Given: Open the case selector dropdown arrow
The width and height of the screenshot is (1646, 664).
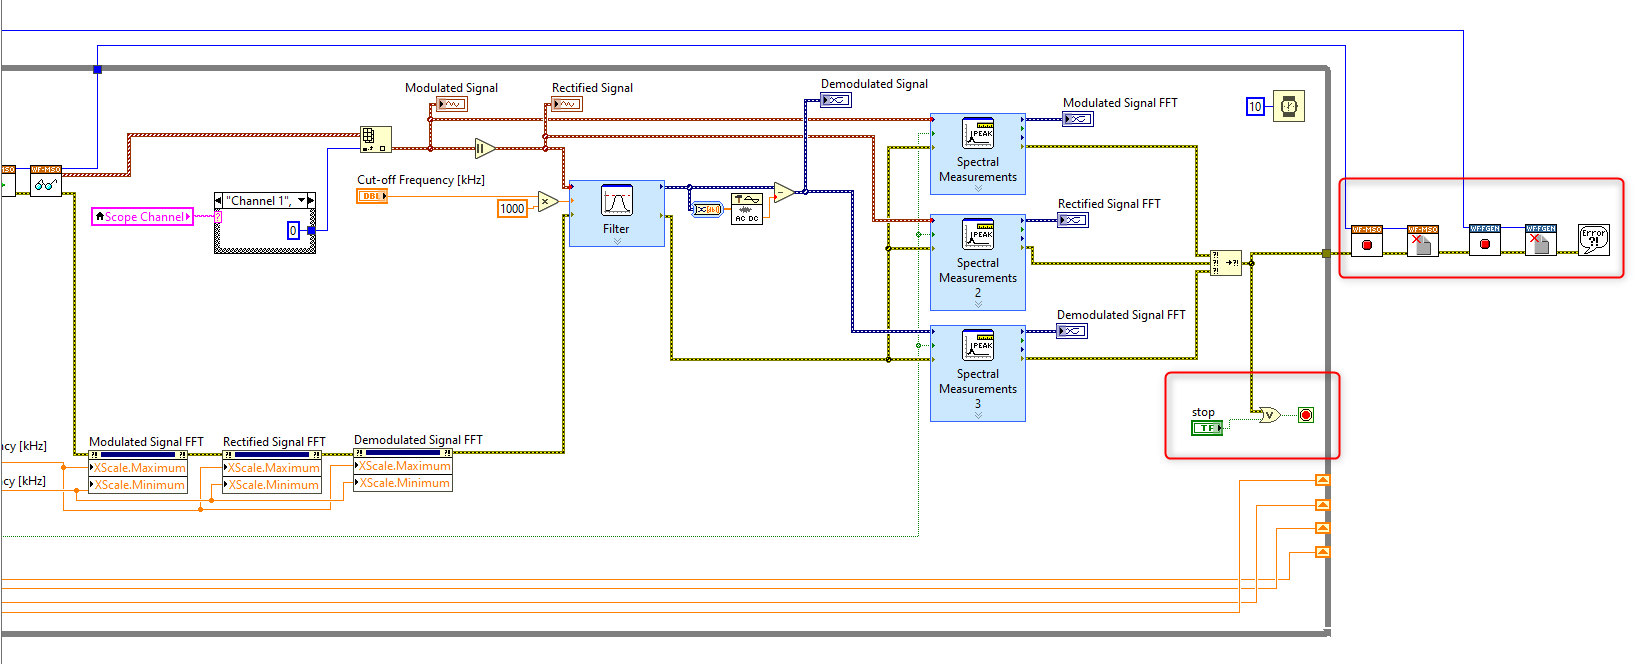Looking at the screenshot, I should (x=301, y=201).
